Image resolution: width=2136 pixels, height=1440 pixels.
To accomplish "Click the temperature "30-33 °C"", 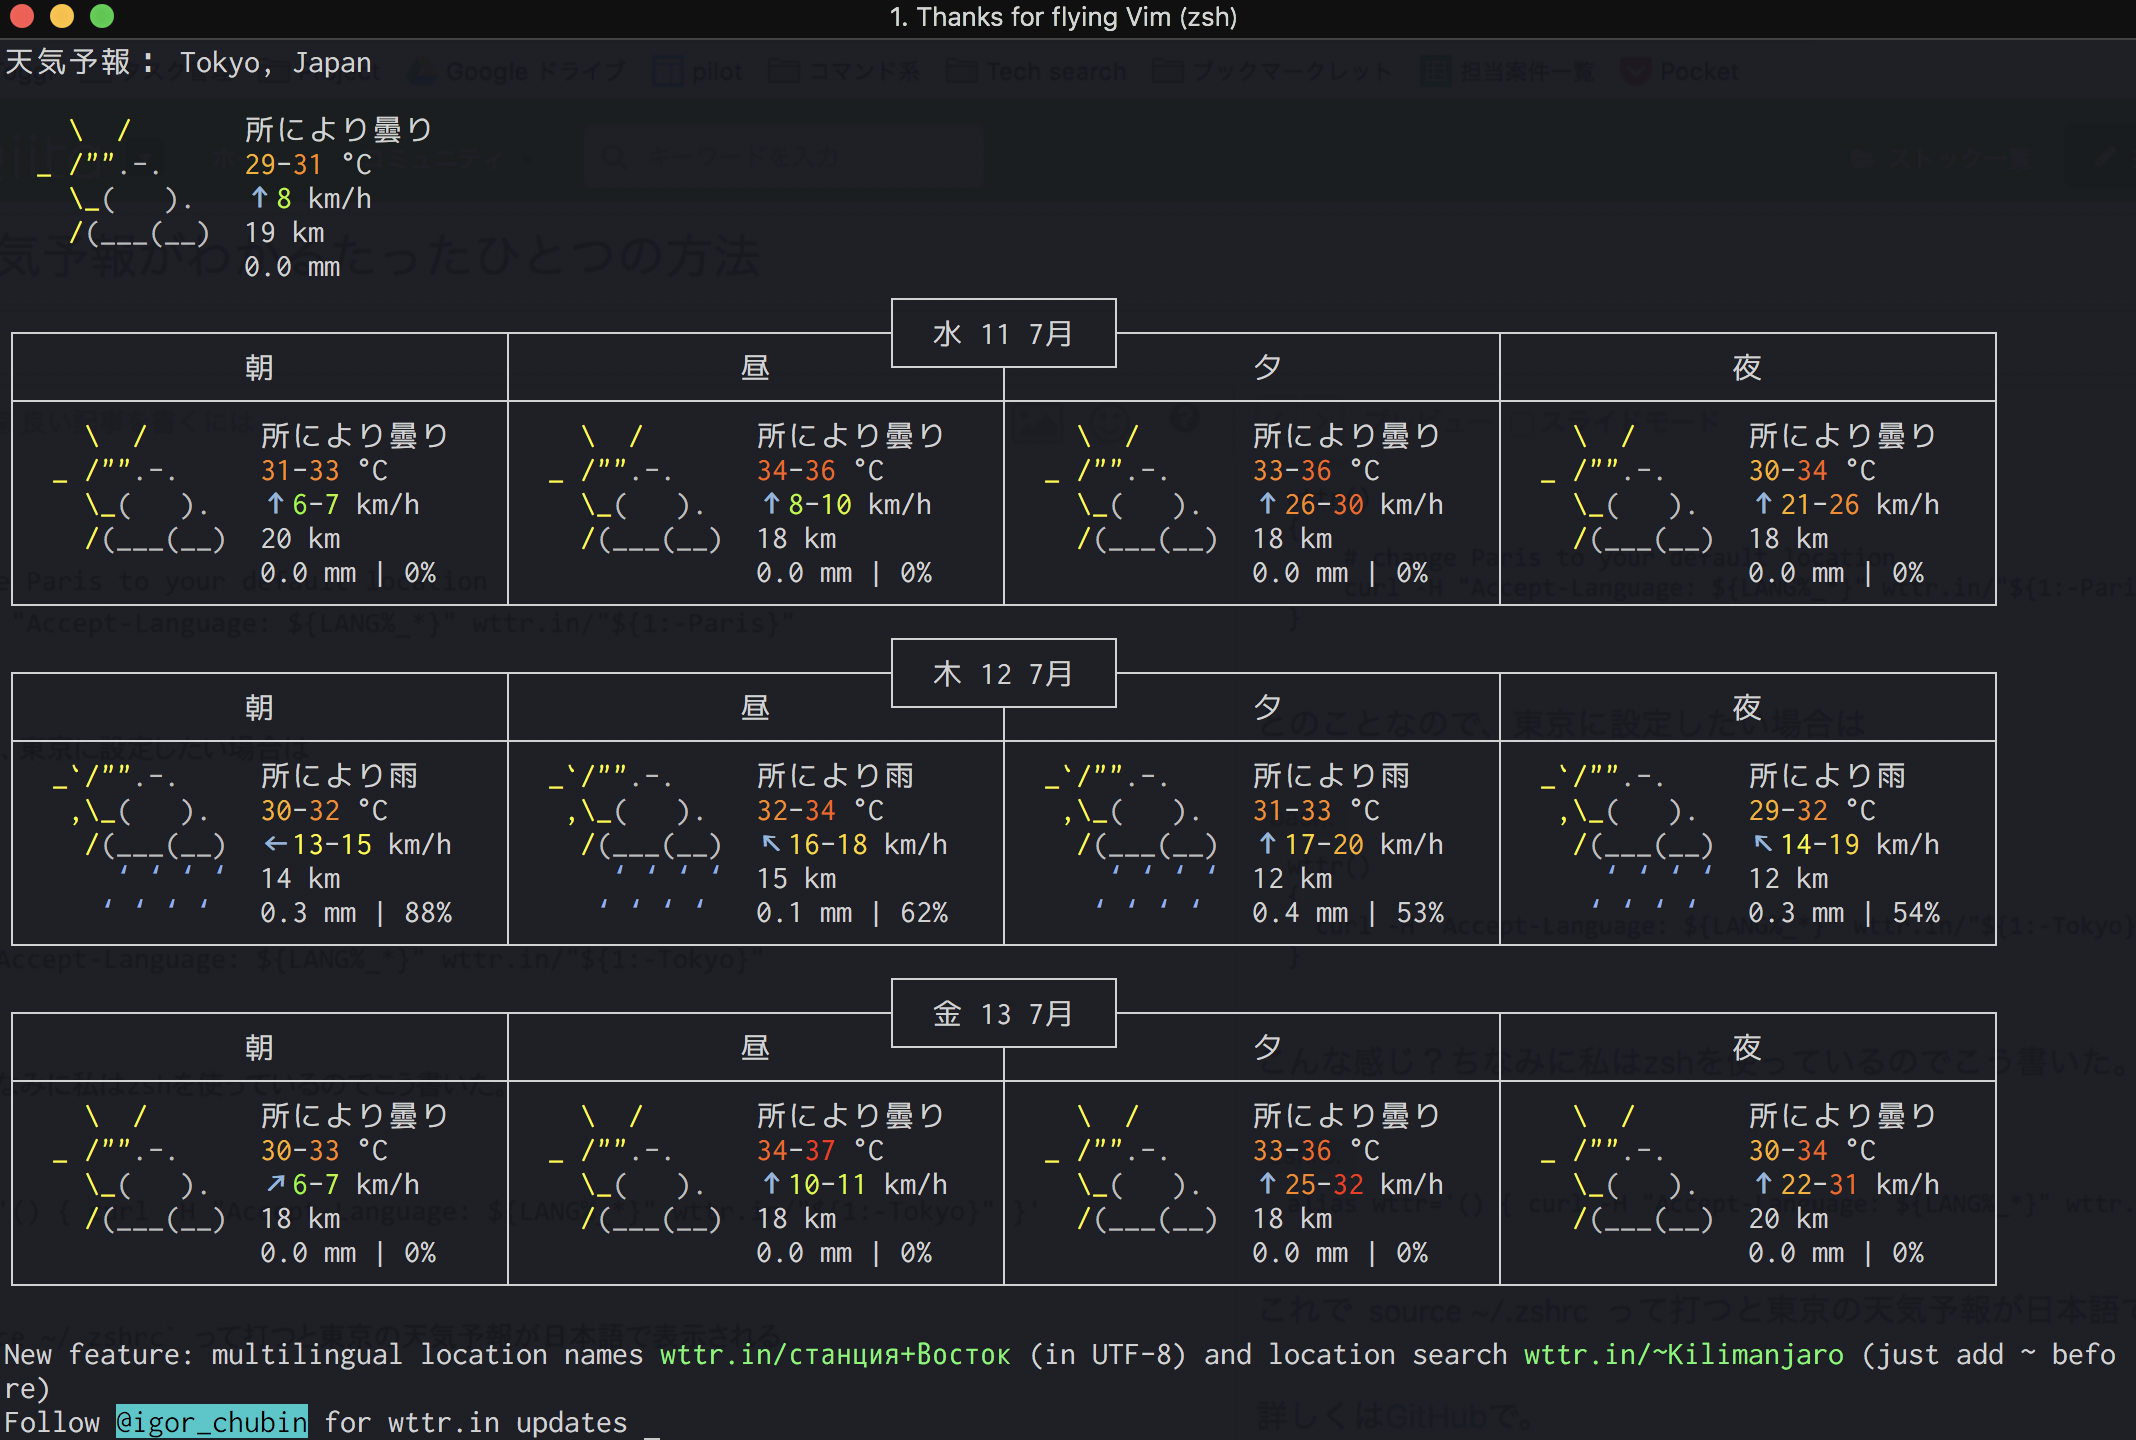I will pyautogui.click(x=324, y=1150).
